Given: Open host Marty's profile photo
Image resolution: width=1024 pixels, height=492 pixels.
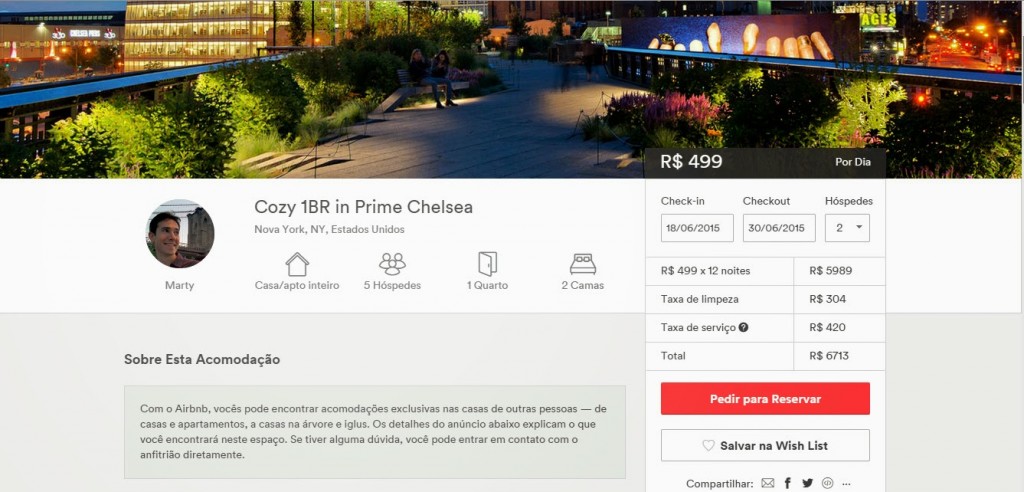Looking at the screenshot, I should 180,234.
